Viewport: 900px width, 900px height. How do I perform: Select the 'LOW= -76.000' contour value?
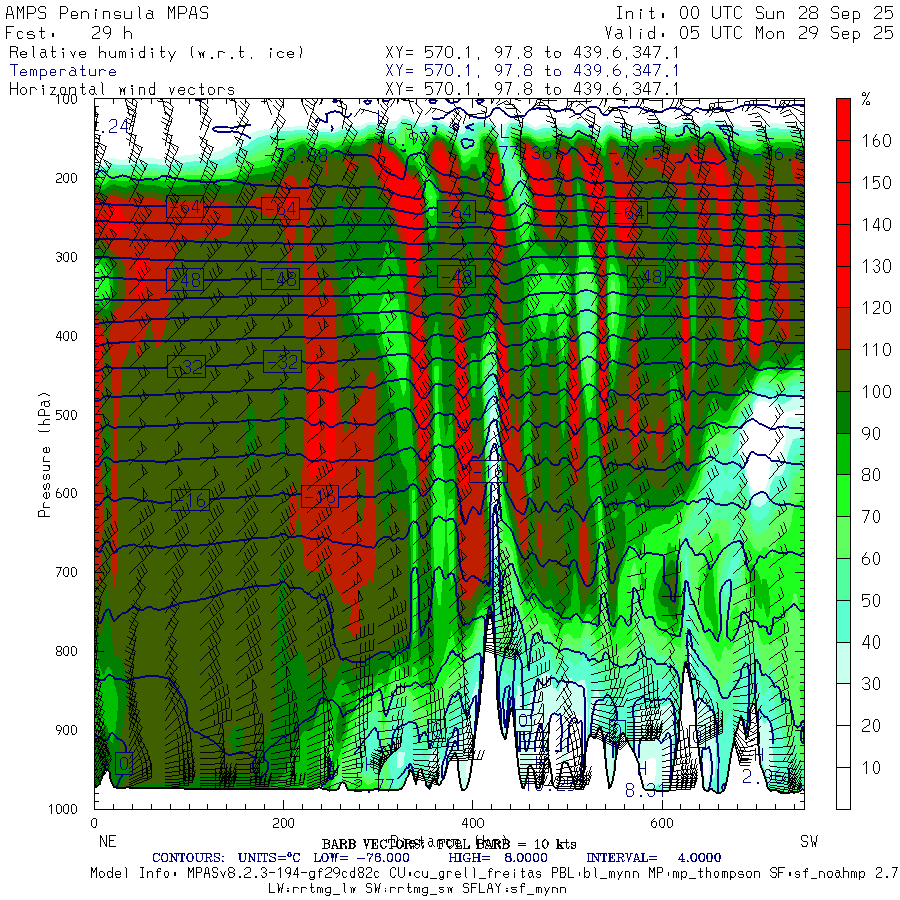pyautogui.click(x=362, y=858)
